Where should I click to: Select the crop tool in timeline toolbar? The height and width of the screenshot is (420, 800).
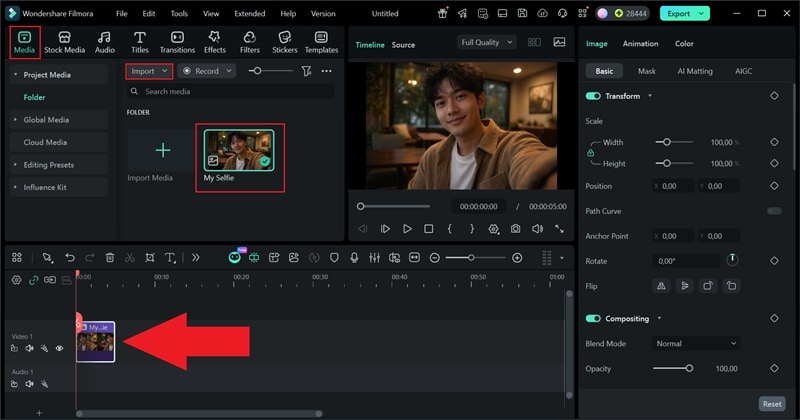pyautogui.click(x=149, y=257)
